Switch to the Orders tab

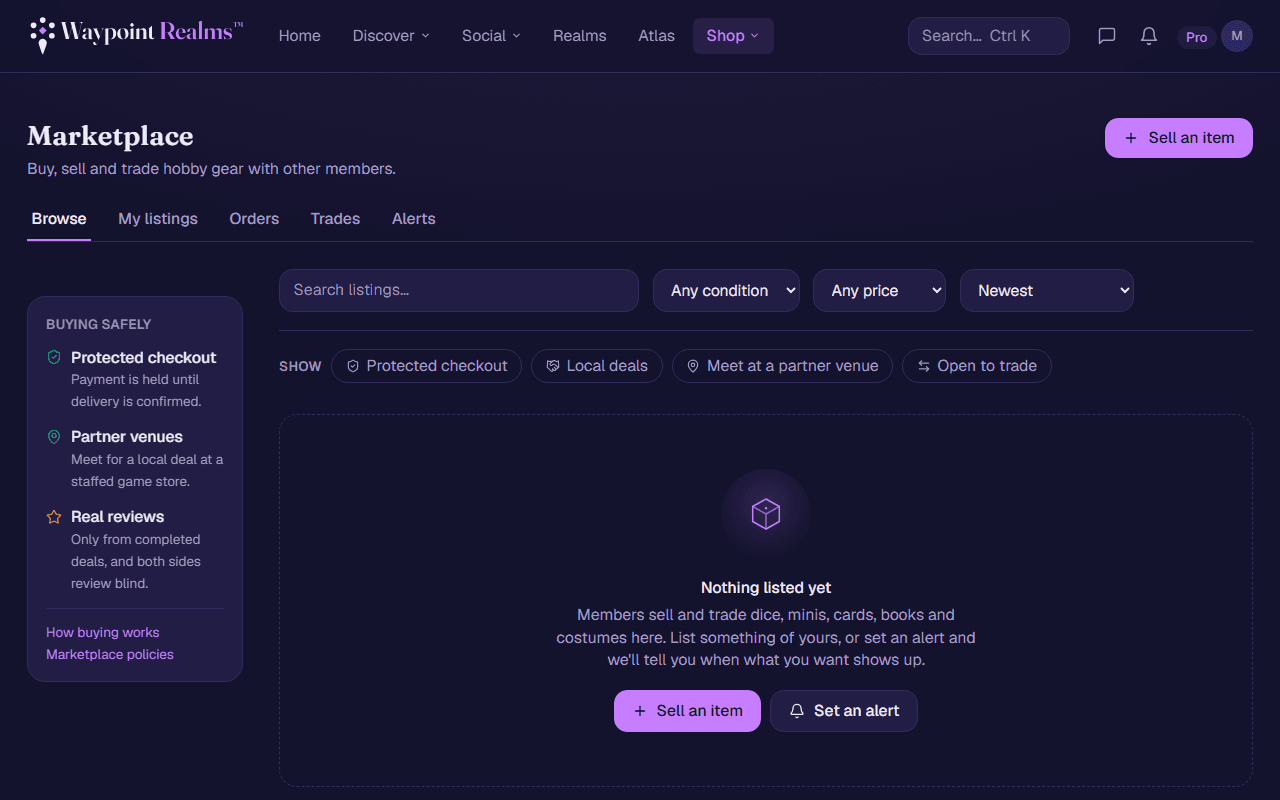point(254,219)
